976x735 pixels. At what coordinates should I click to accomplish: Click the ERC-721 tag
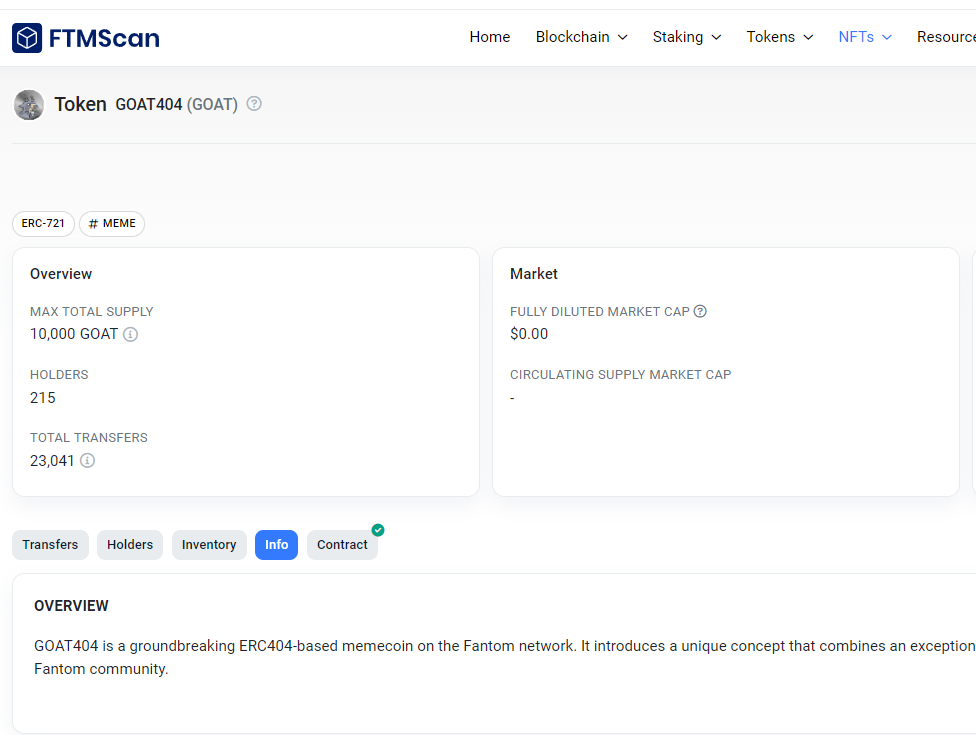(x=43, y=224)
